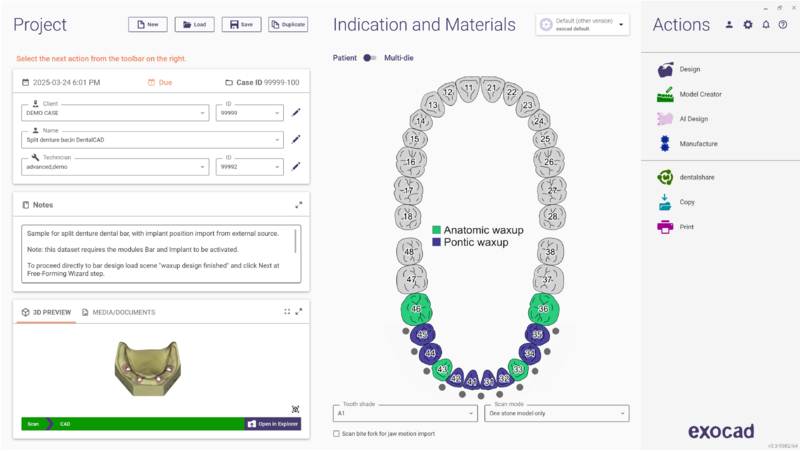Click the focus view icon in 3D preview
Screen dimensions: 800x450
point(295,409)
